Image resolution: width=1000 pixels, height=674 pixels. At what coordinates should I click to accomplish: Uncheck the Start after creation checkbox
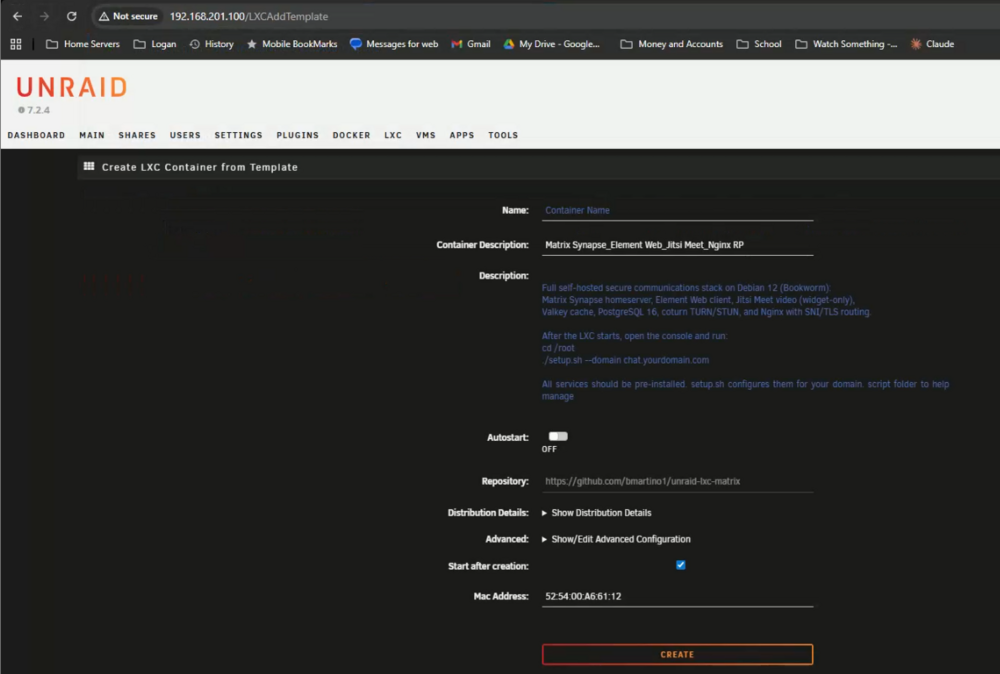680,565
